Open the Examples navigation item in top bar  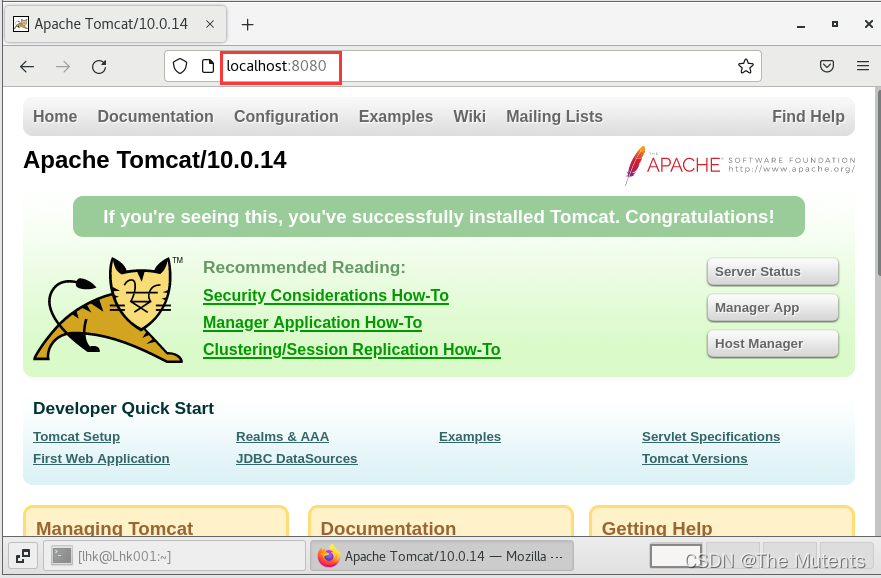pyautogui.click(x=396, y=116)
